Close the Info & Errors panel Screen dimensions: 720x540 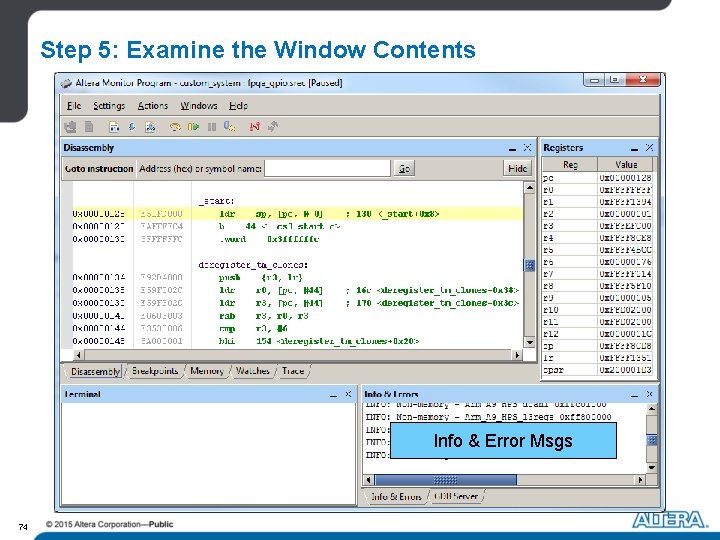649,394
